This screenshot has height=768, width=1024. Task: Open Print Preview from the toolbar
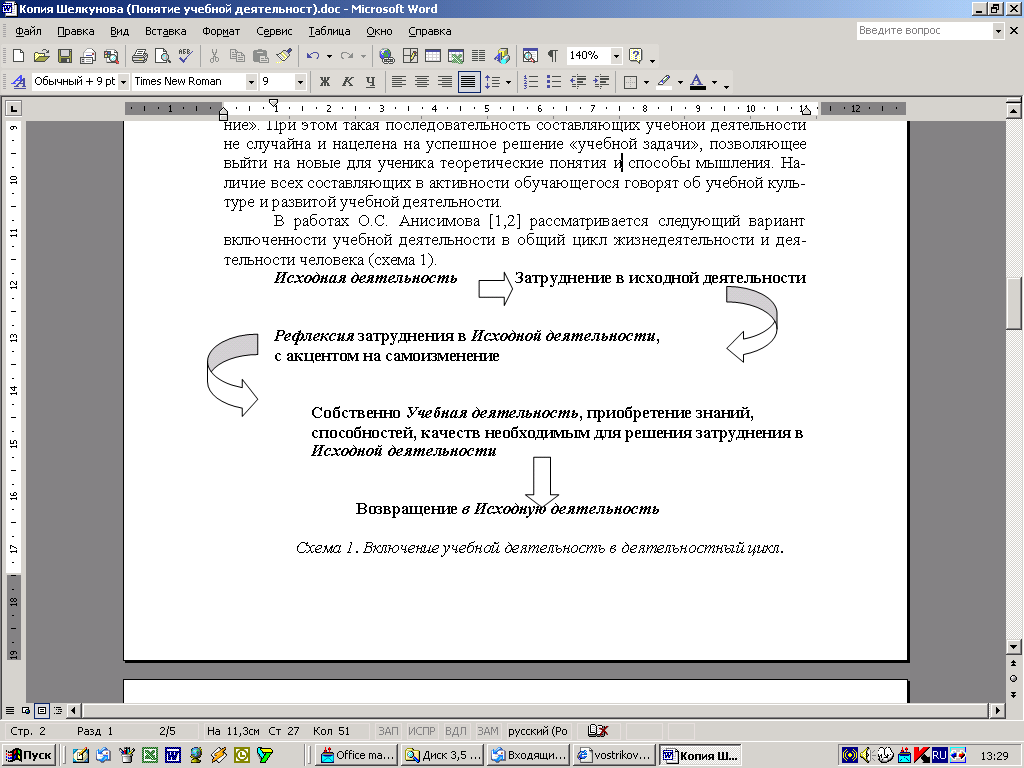coord(162,56)
